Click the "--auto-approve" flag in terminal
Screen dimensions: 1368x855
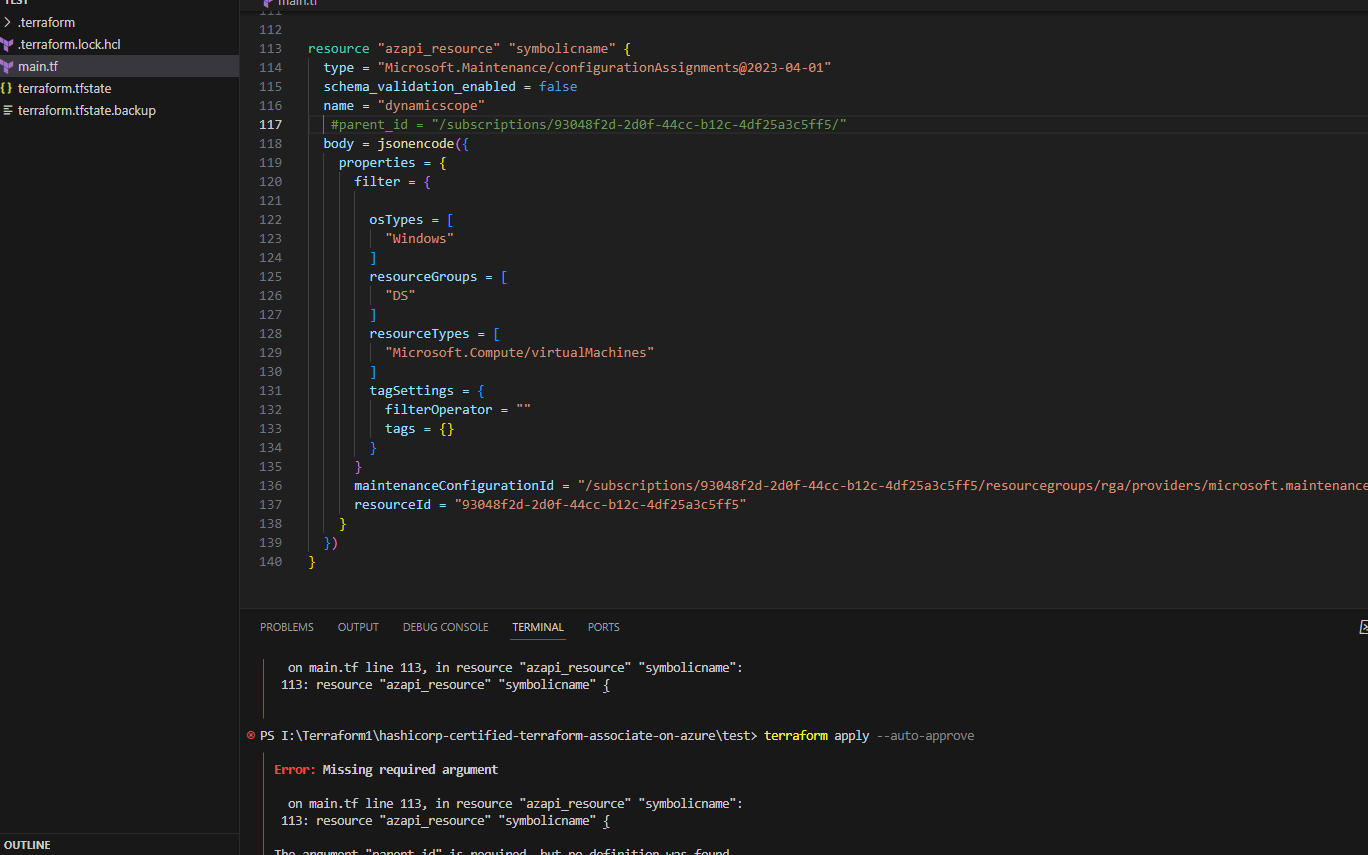pyautogui.click(x=925, y=735)
